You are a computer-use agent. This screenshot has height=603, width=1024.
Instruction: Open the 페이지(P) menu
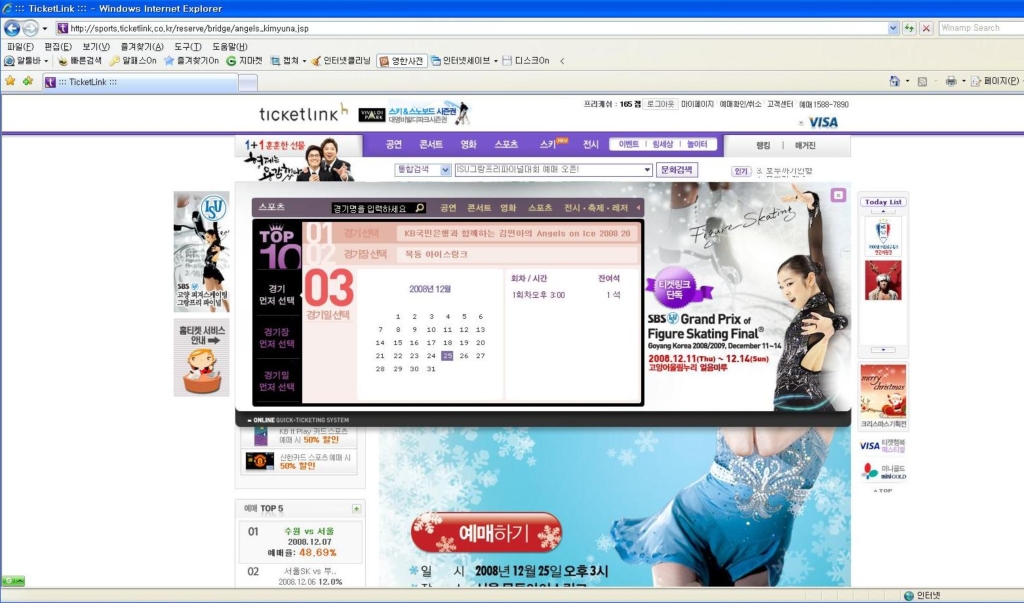[995, 81]
